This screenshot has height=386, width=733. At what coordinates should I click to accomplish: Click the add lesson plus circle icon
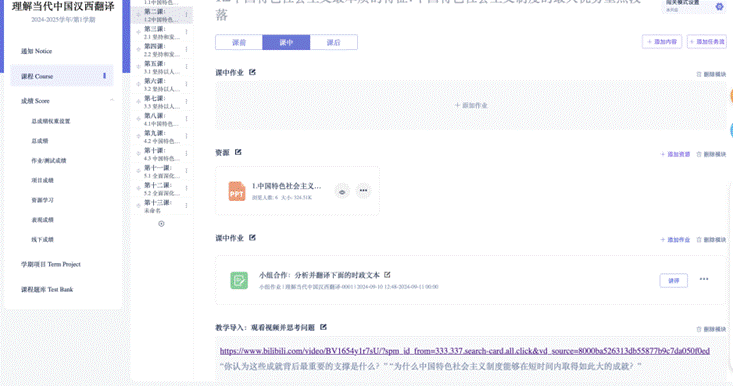point(161,224)
